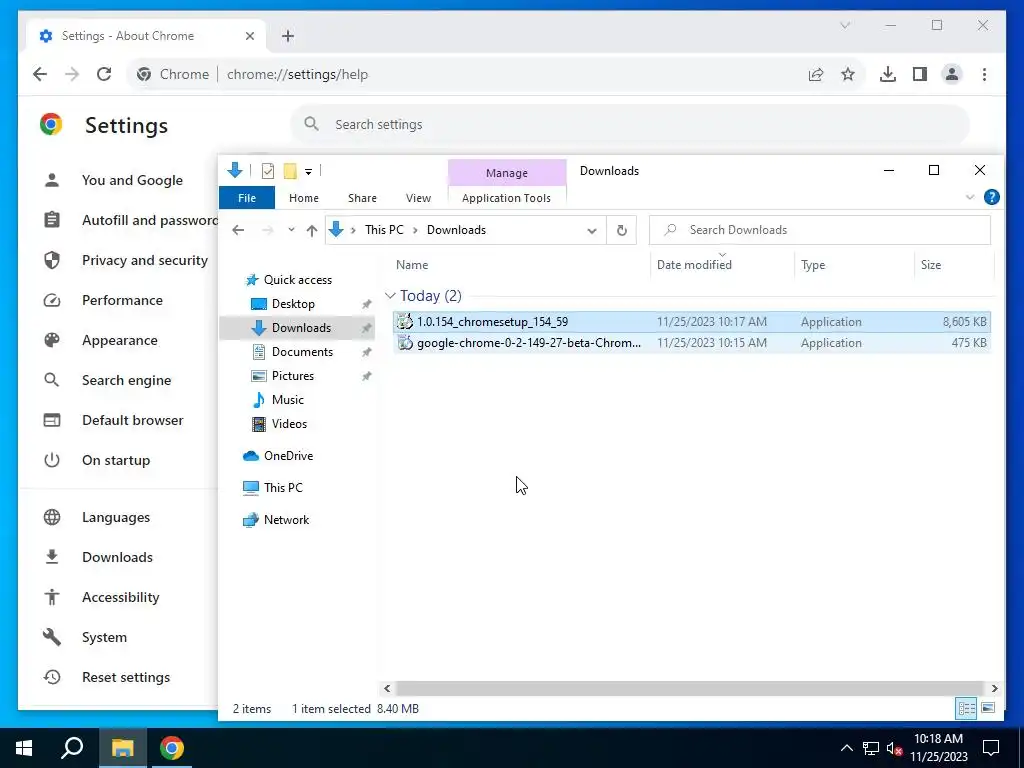Open Pictures in navigation pane
This screenshot has width=1024, height=768.
click(x=293, y=376)
